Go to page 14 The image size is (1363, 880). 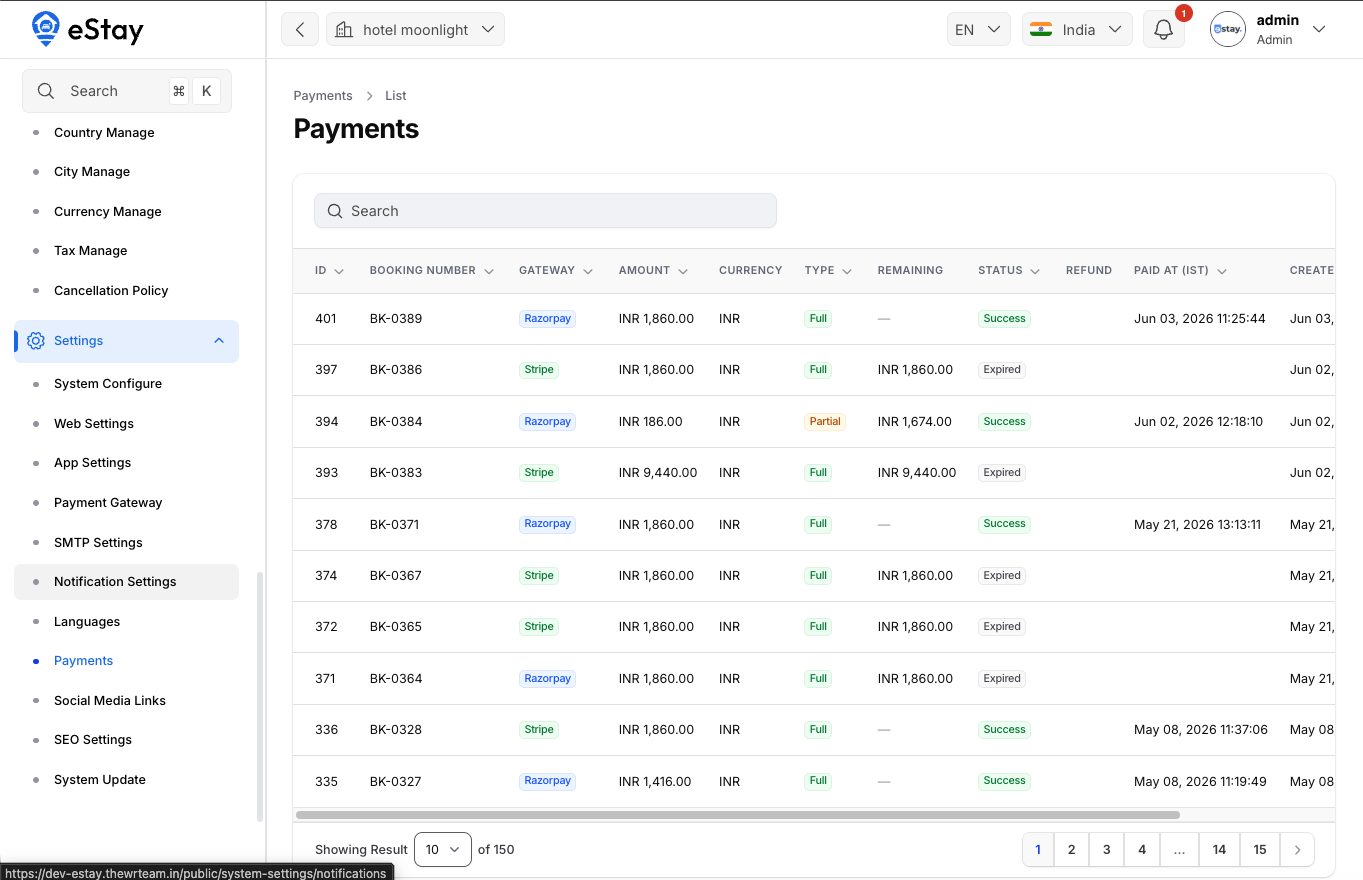pyautogui.click(x=1219, y=850)
